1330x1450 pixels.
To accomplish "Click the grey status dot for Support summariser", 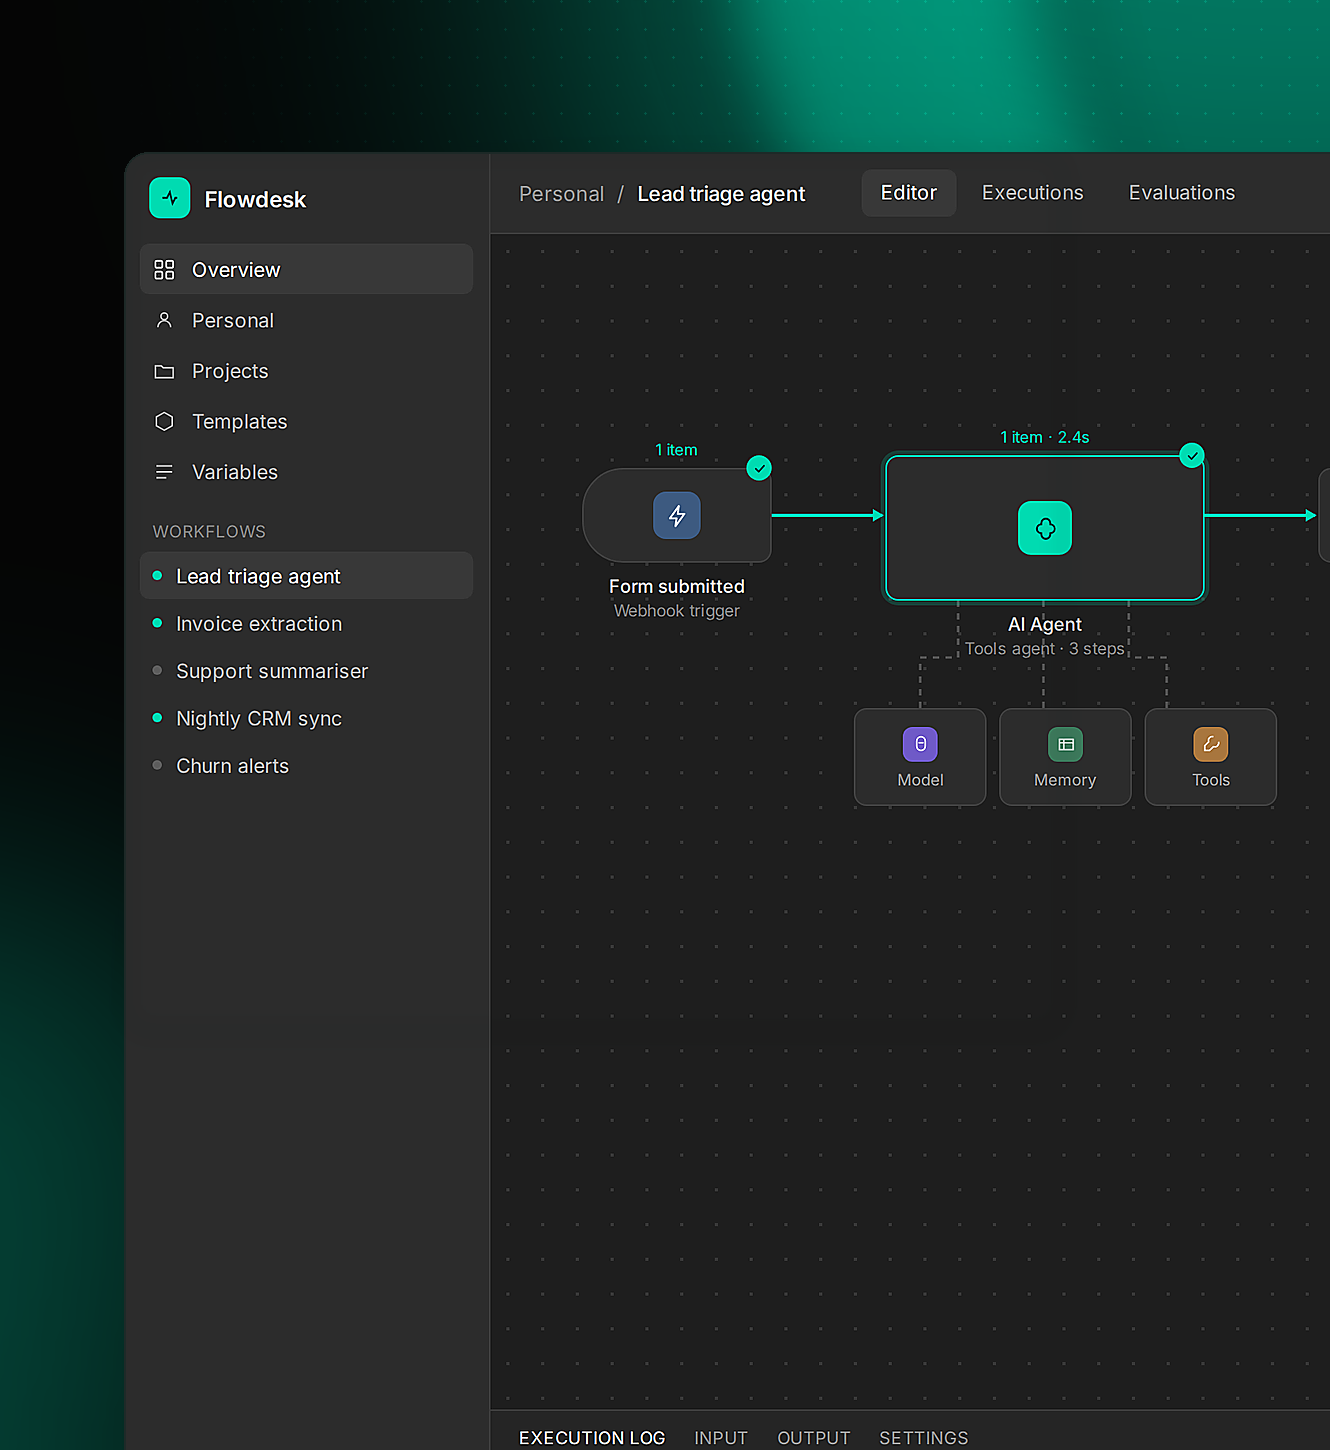I will 157,670.
